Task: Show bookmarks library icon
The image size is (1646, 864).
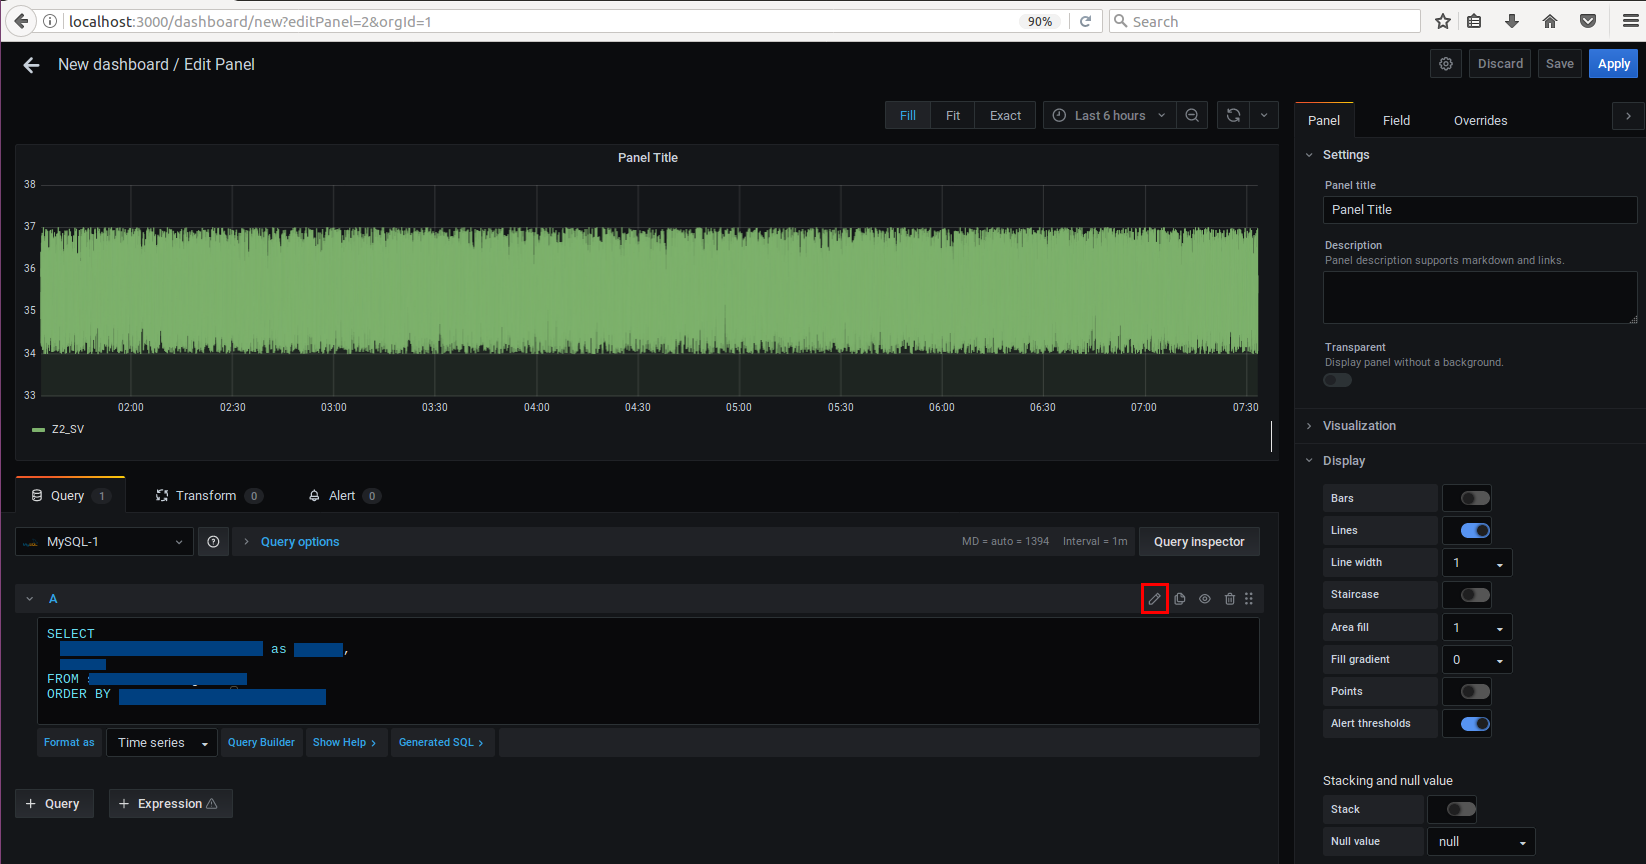Action: [x=1474, y=22]
